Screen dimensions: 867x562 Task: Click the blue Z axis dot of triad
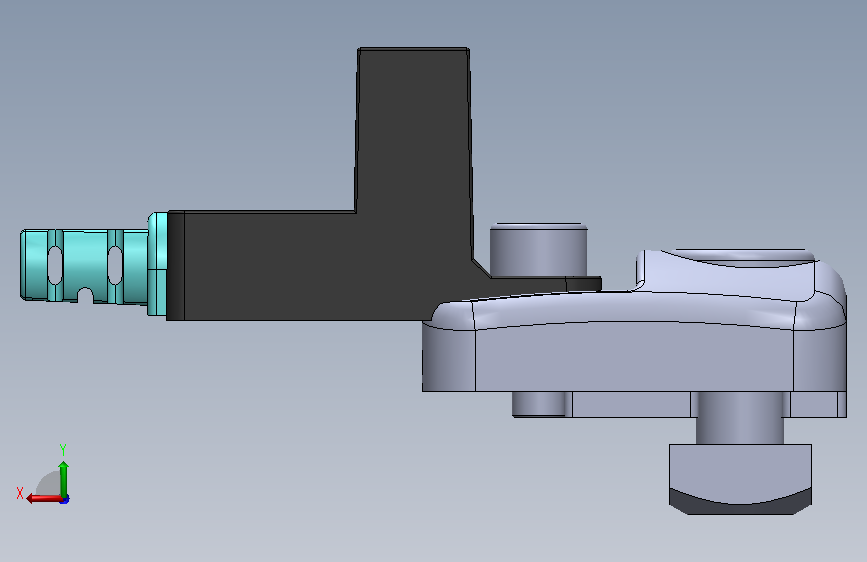click(x=65, y=500)
